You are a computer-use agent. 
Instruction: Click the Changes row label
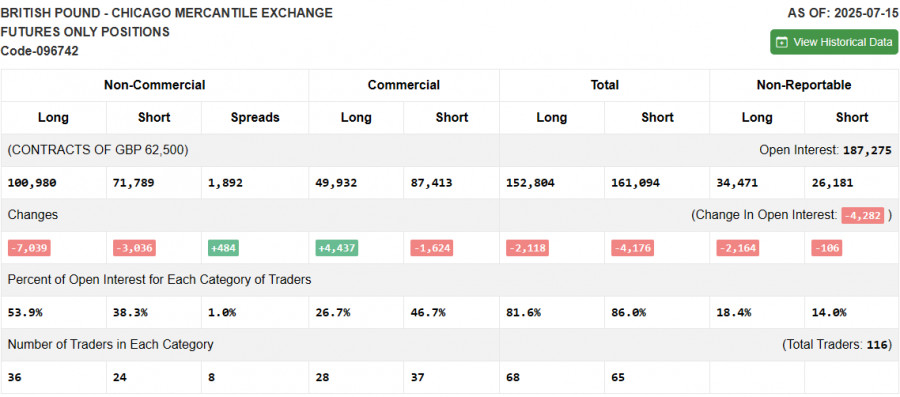(33, 215)
